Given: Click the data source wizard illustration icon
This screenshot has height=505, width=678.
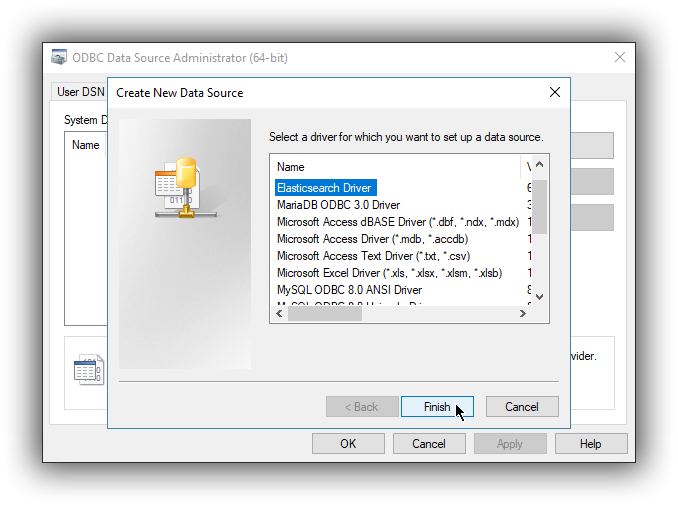Looking at the screenshot, I should (x=180, y=187).
